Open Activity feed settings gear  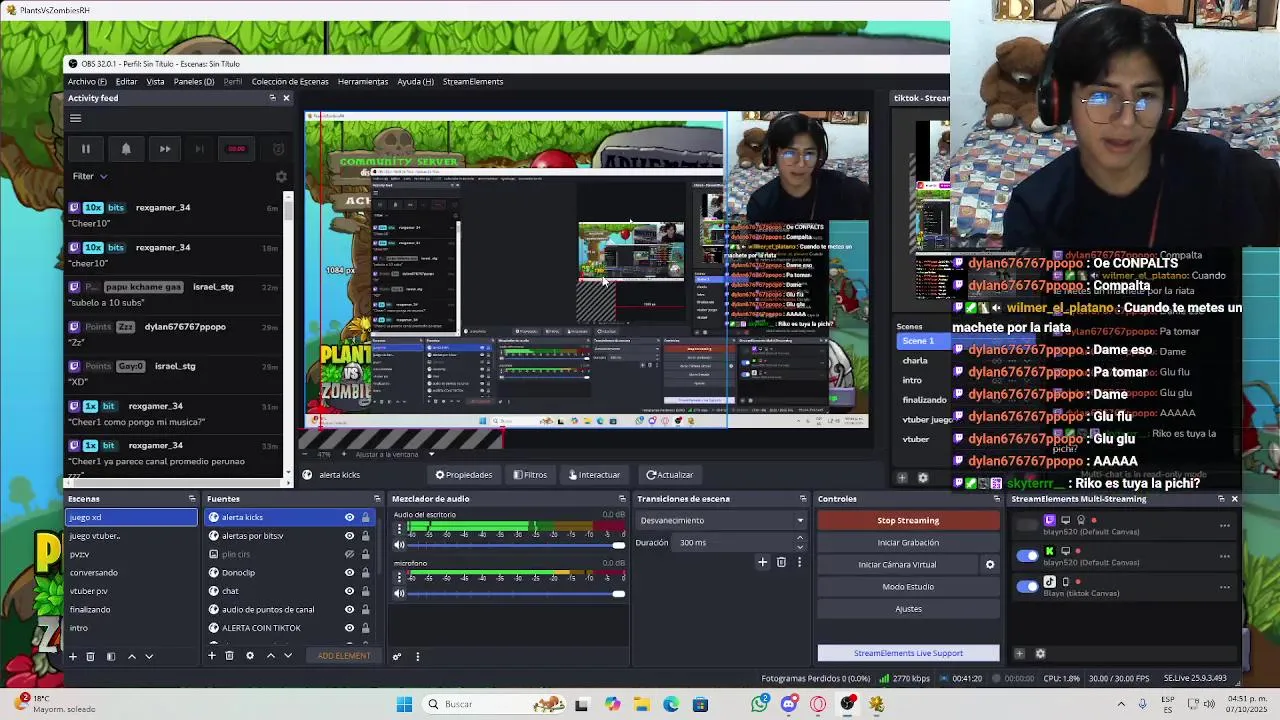pos(281,176)
